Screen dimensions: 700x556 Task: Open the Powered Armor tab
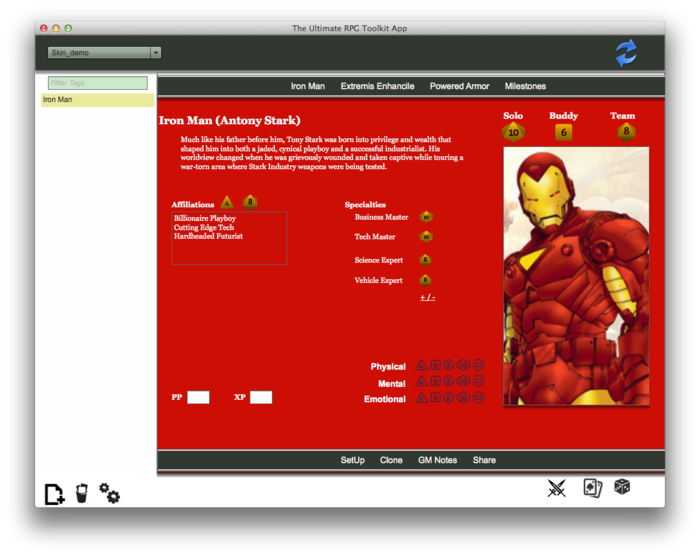pyautogui.click(x=459, y=86)
